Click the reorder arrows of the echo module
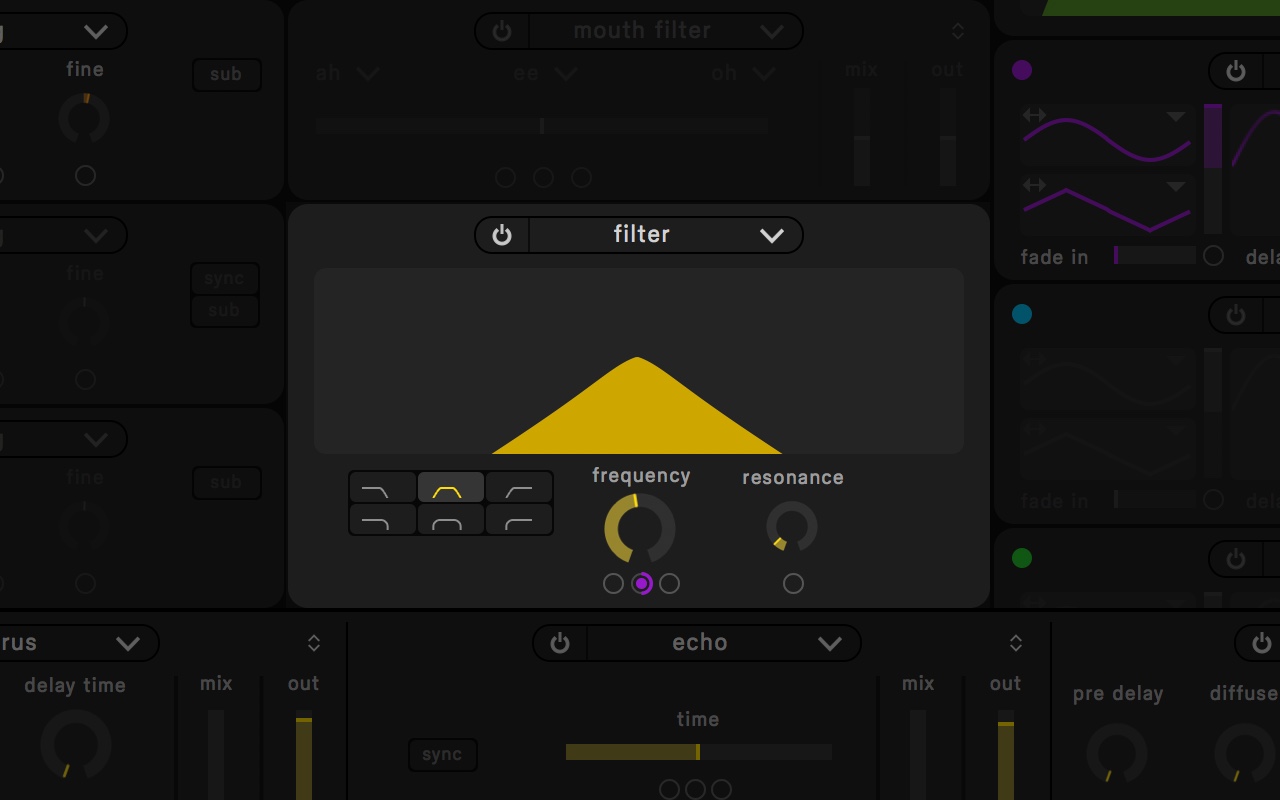 [x=1015, y=643]
